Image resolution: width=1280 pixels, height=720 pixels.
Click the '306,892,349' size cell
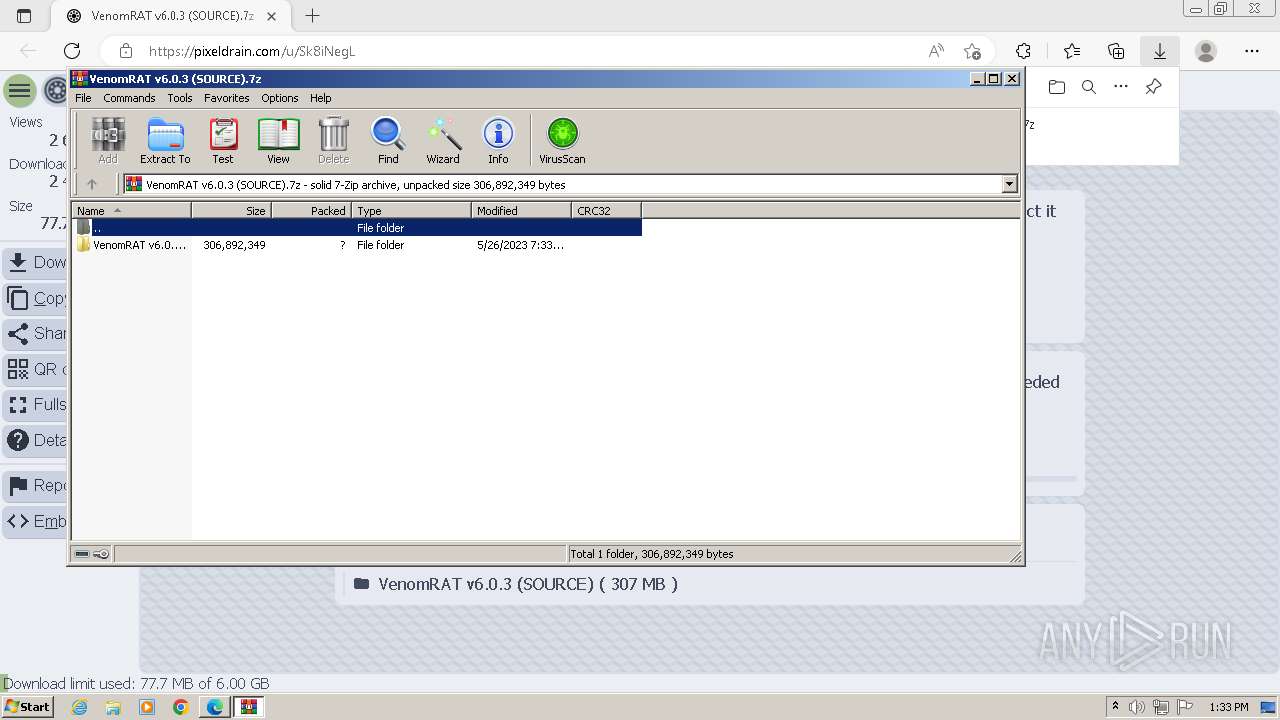pyautogui.click(x=234, y=245)
